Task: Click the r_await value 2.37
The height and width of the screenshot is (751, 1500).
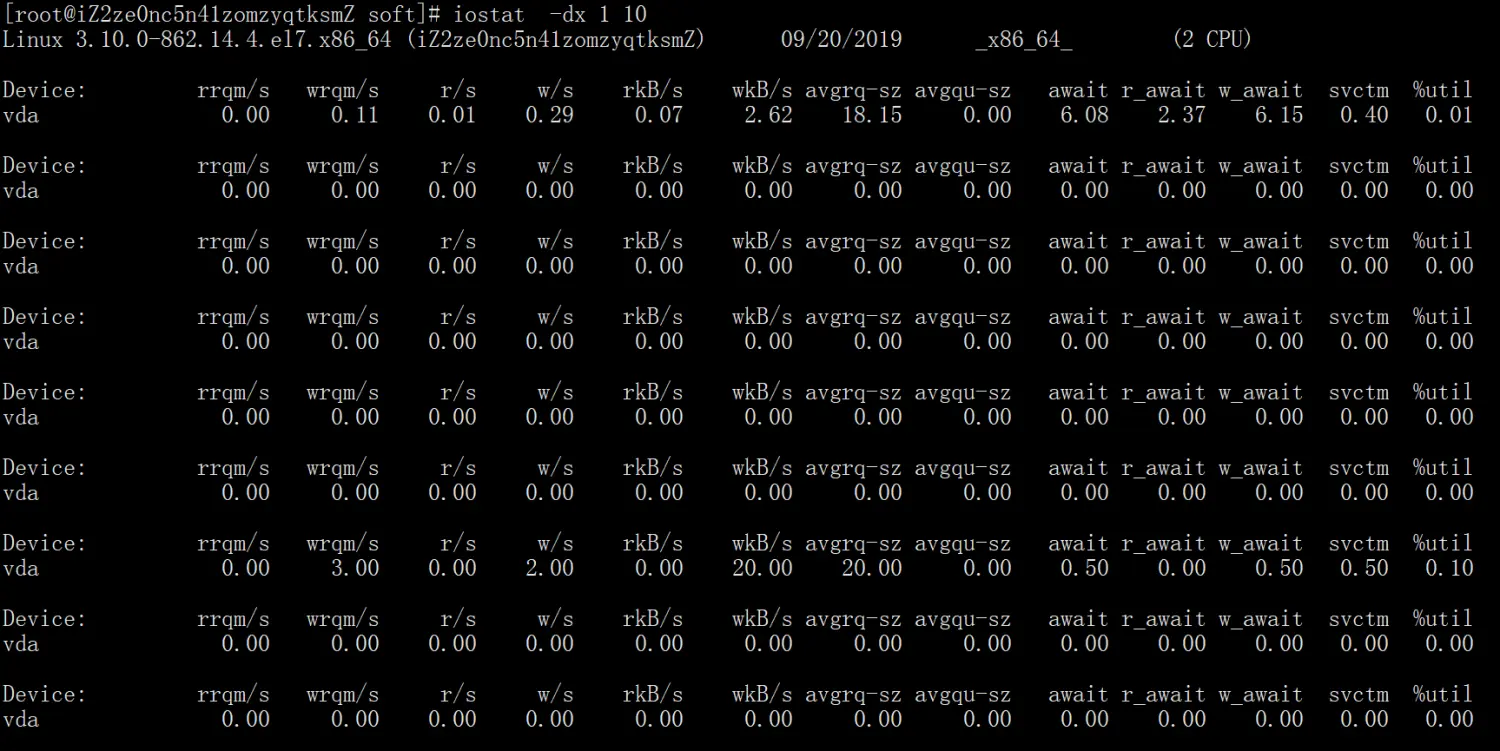Action: click(1181, 115)
